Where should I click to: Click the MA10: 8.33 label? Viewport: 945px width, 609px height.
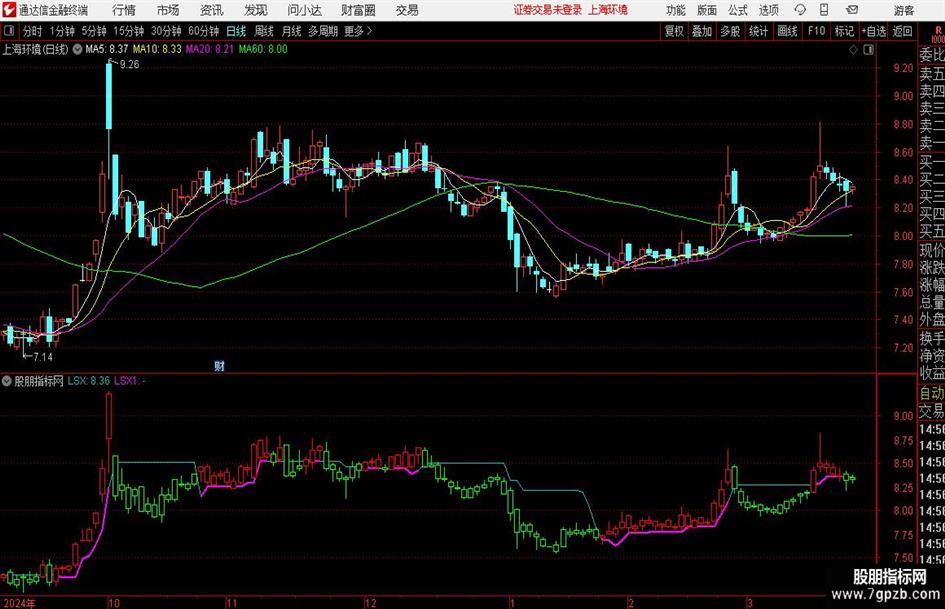[157, 49]
